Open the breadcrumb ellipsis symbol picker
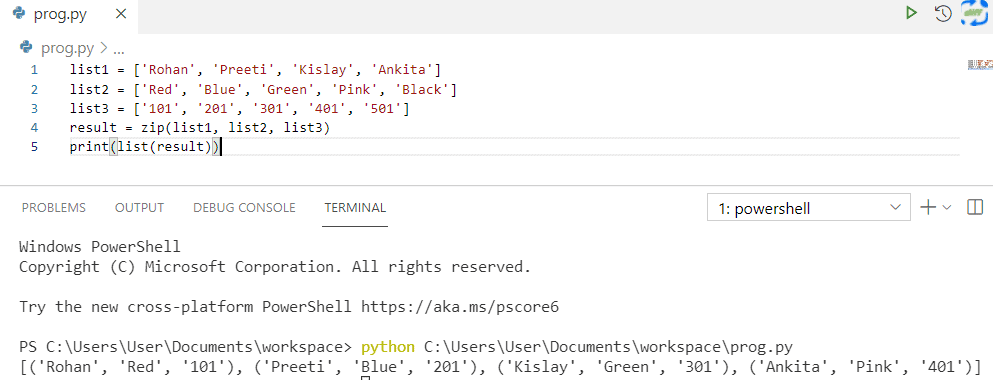Screen dimensions: 993x380 [118, 48]
